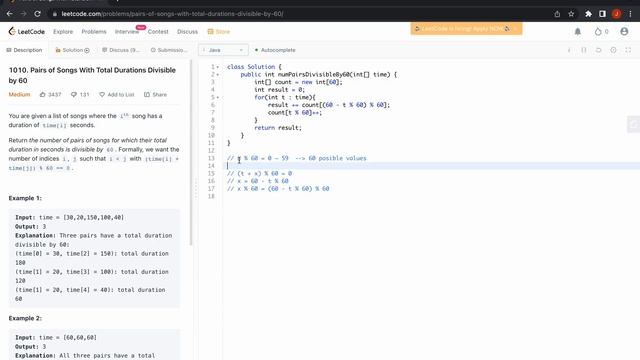Click the editor info icon
This screenshot has width=640, height=360.
tap(569, 50)
